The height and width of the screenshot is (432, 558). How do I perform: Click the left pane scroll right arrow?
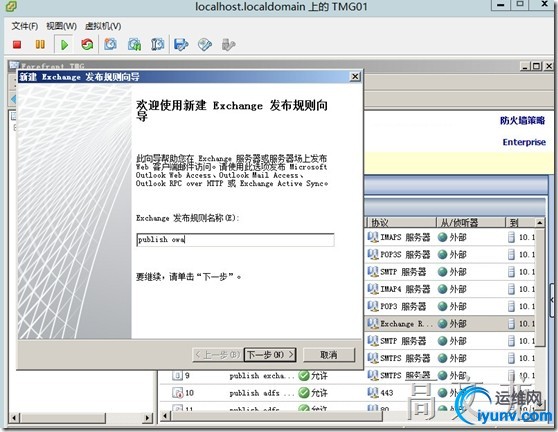148,417
